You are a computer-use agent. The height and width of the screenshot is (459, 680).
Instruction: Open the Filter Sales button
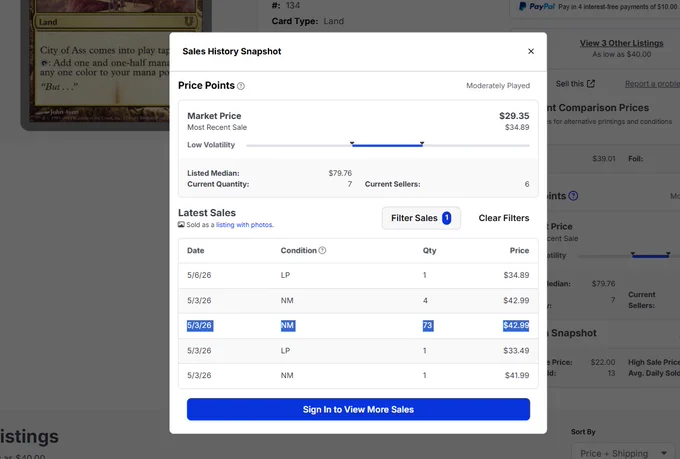point(421,218)
